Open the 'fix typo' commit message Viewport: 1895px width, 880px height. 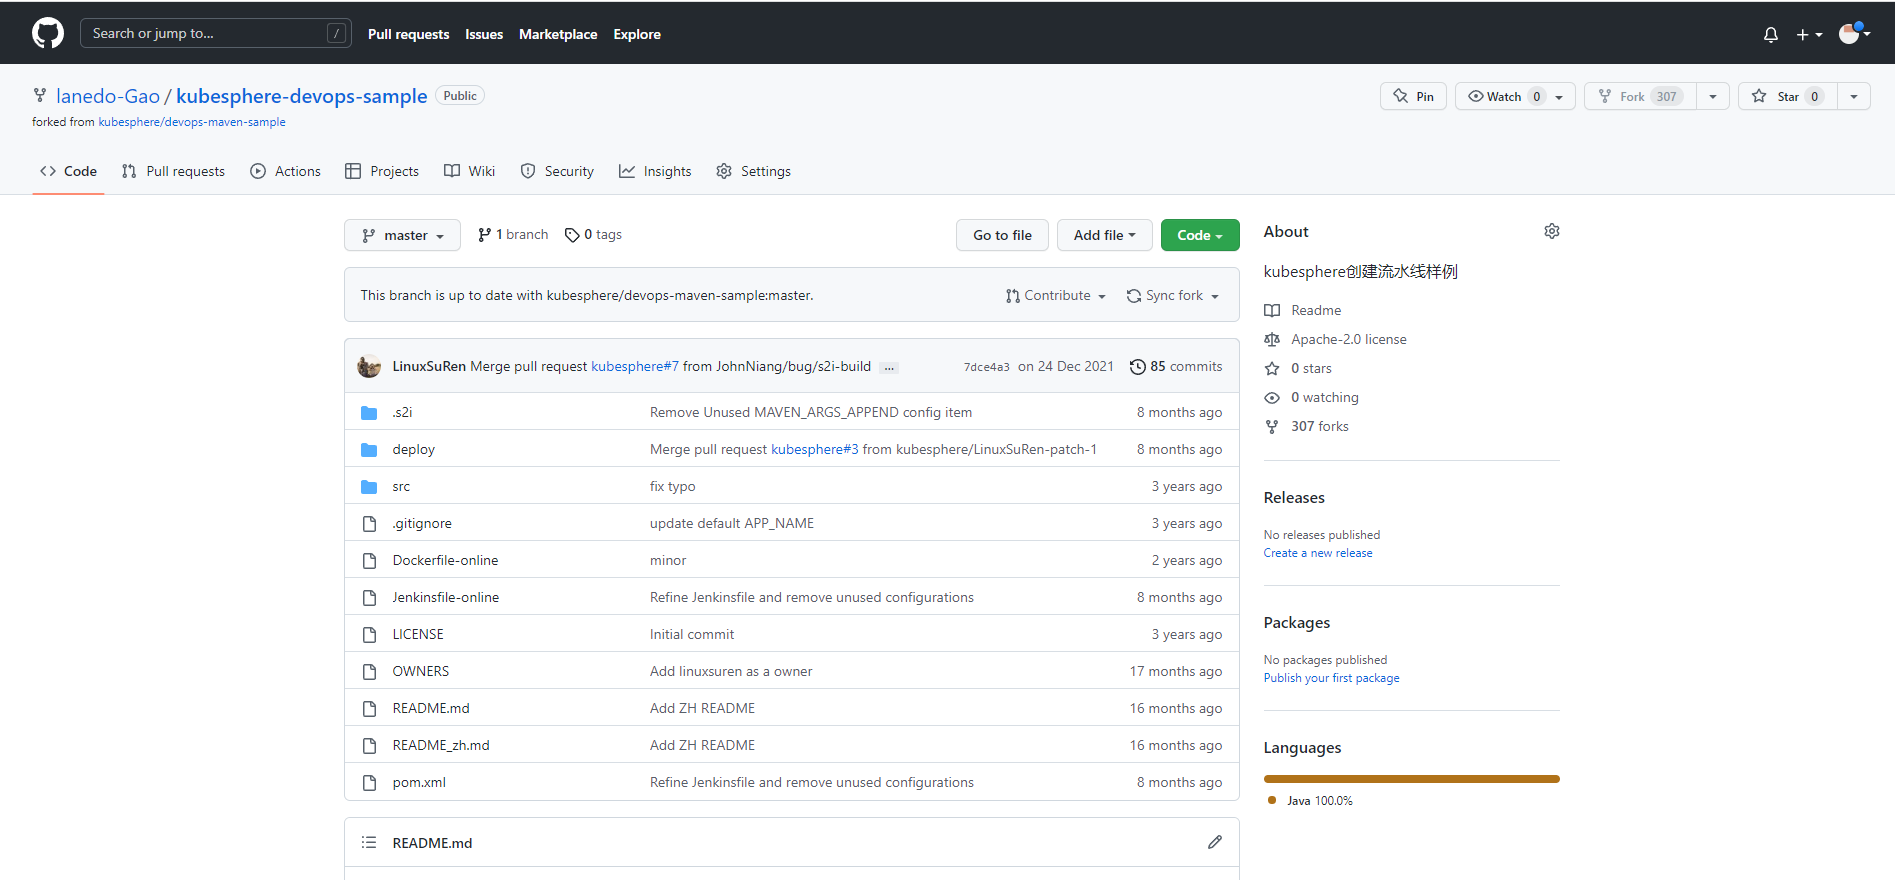[673, 486]
